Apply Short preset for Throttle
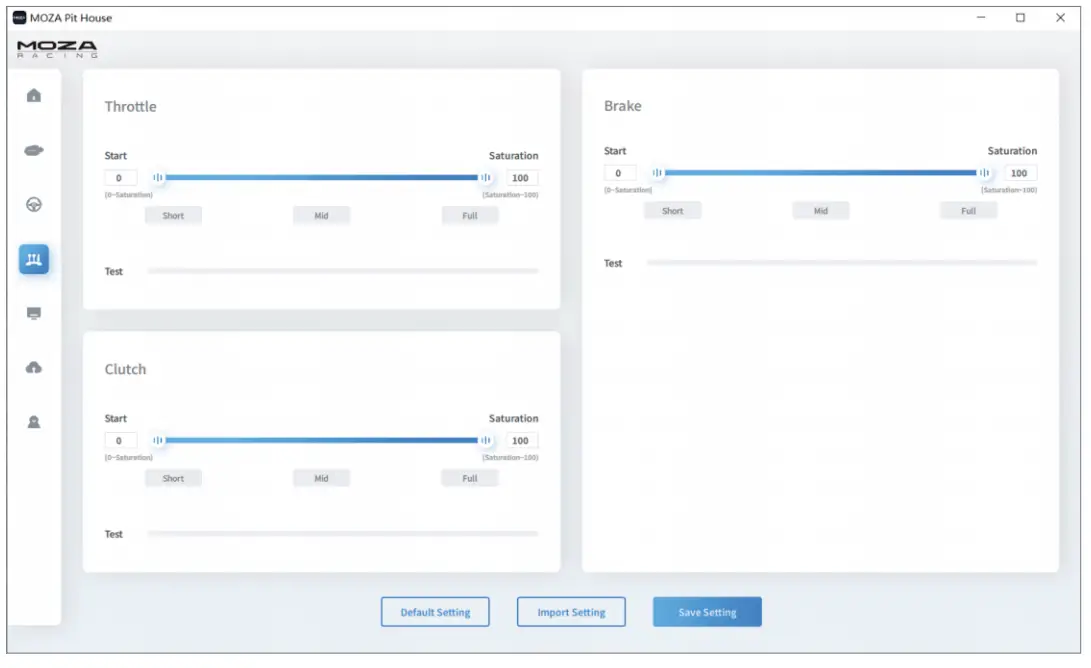Screen dimensions: 1091x668 tap(173, 216)
